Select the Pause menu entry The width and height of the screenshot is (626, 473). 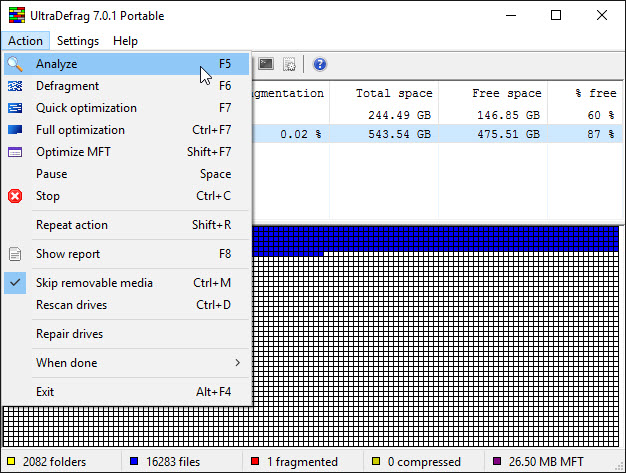127,174
